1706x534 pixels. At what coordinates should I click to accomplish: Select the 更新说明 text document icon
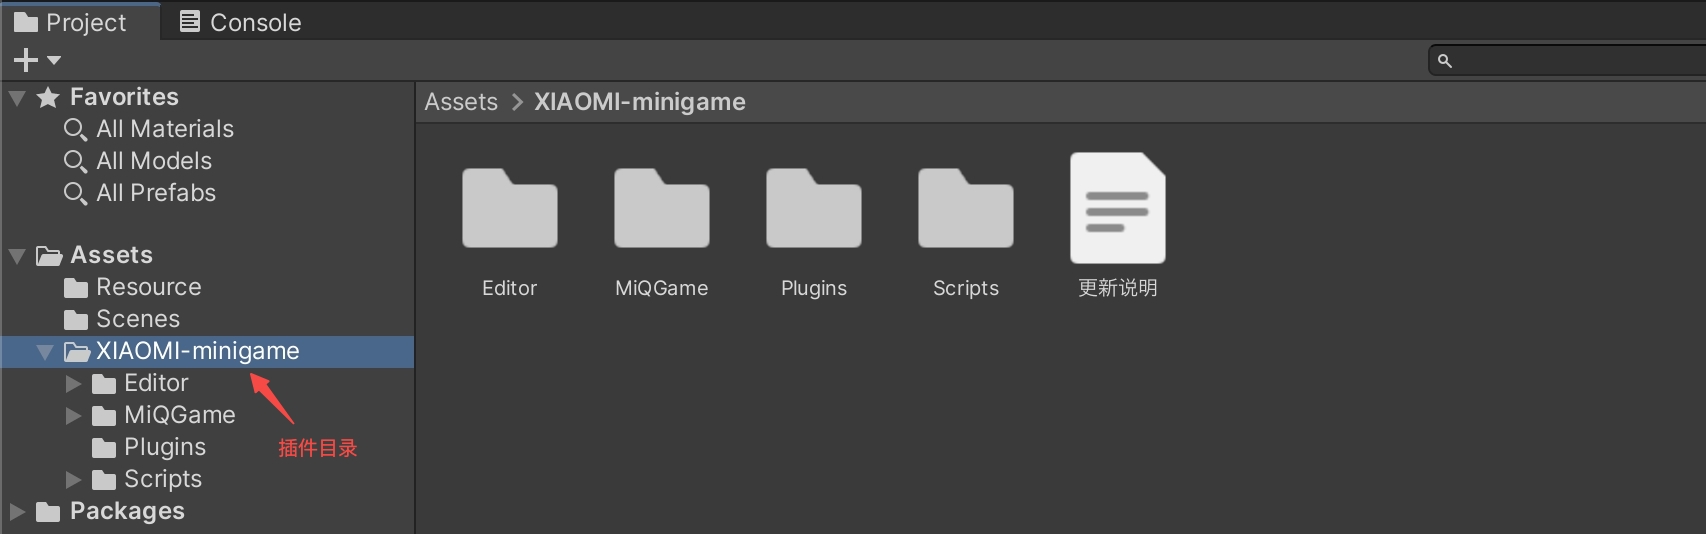point(1117,209)
